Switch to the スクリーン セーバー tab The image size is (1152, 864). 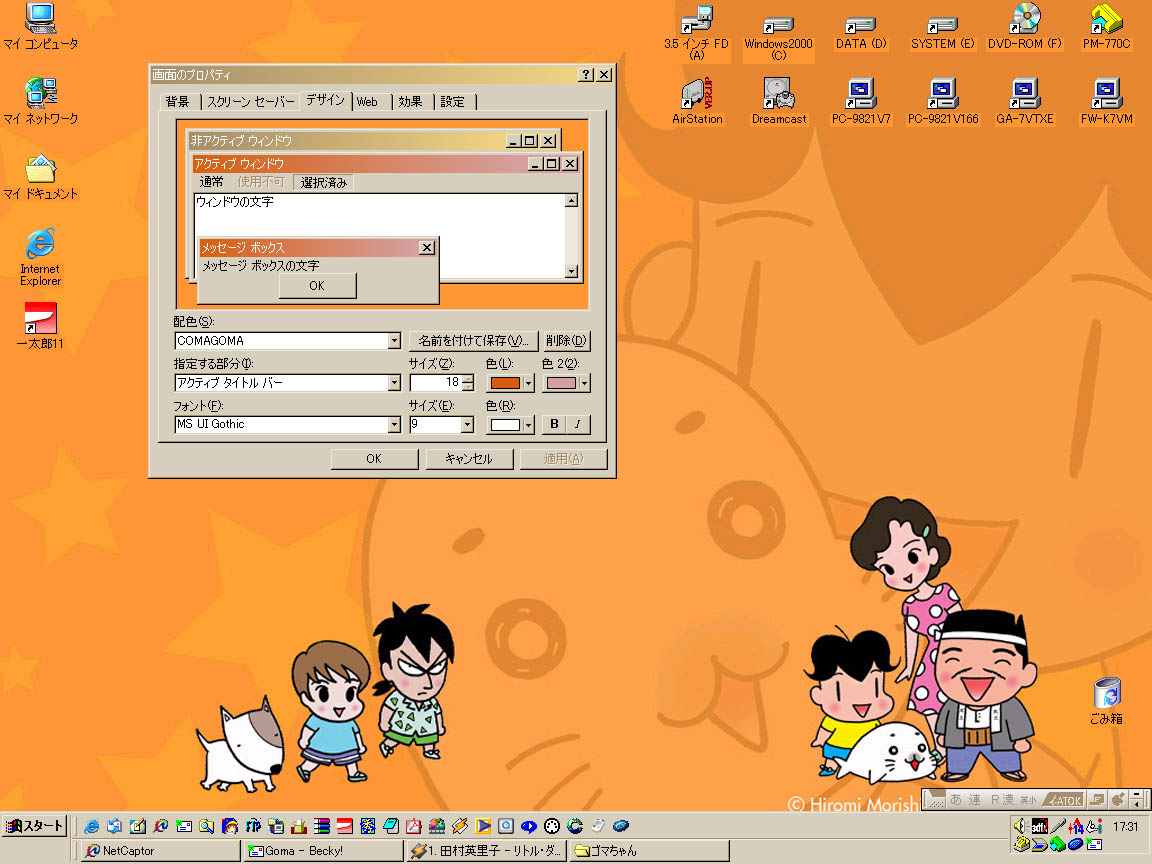[x=251, y=101]
